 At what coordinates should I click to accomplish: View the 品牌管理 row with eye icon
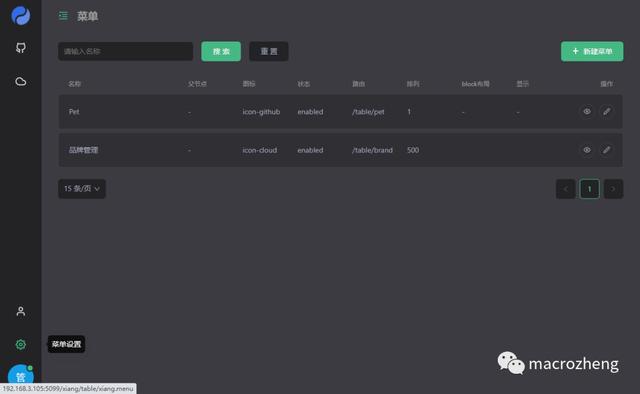pyautogui.click(x=587, y=150)
